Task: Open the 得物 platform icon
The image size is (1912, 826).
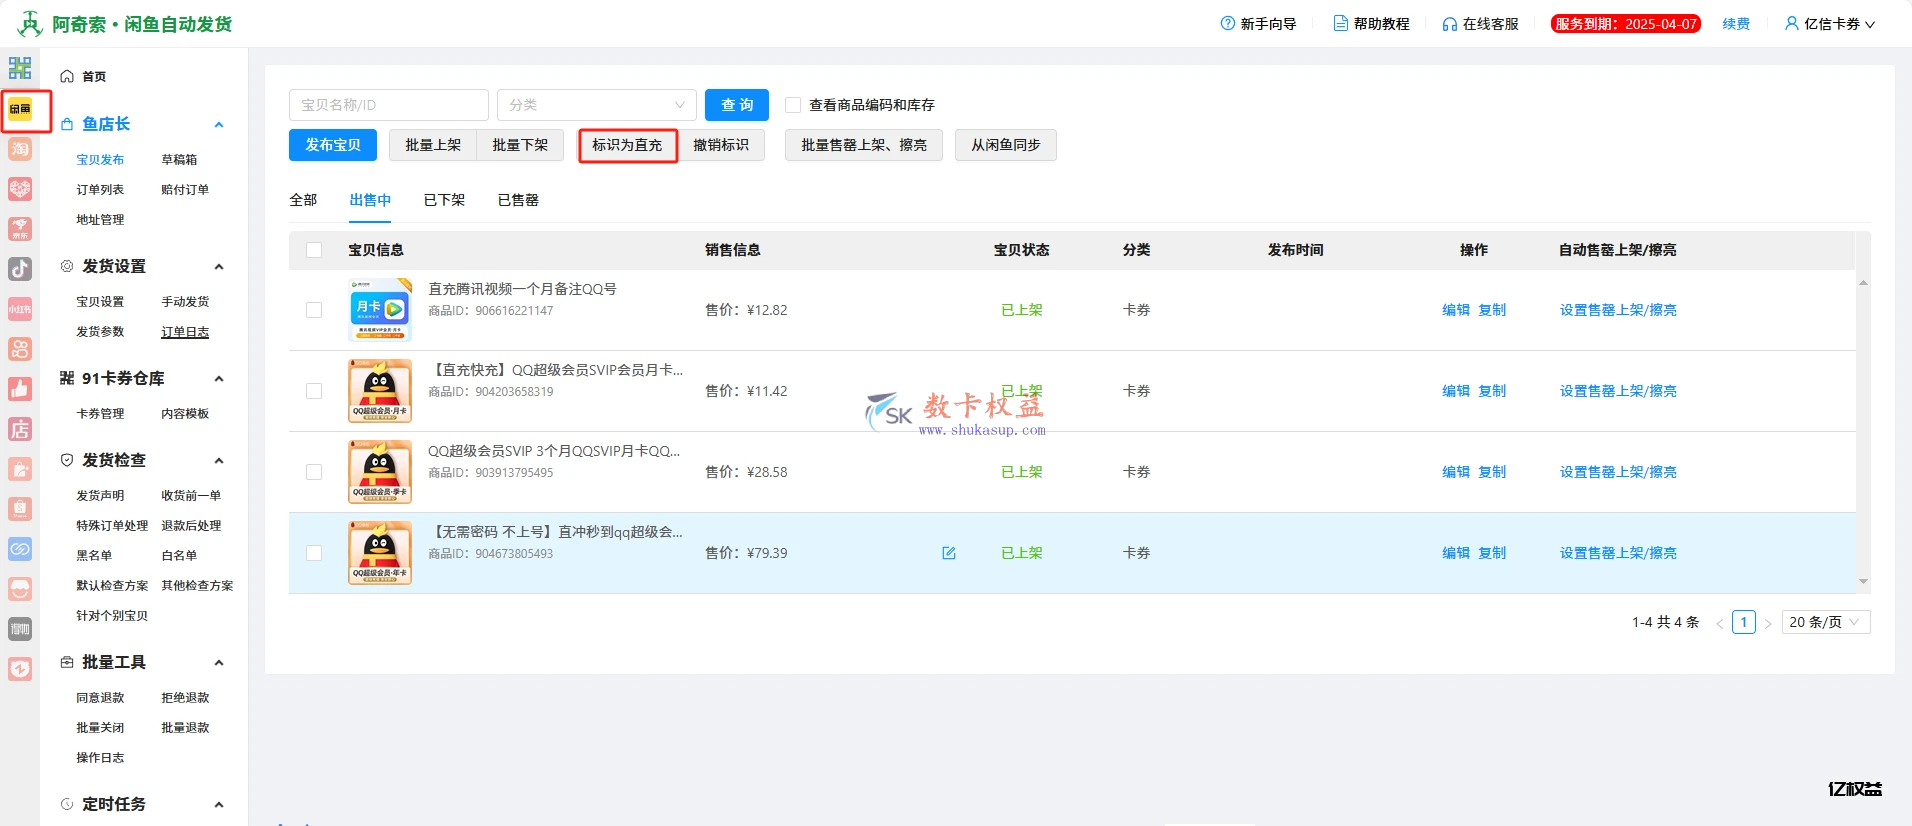Action: coord(20,629)
